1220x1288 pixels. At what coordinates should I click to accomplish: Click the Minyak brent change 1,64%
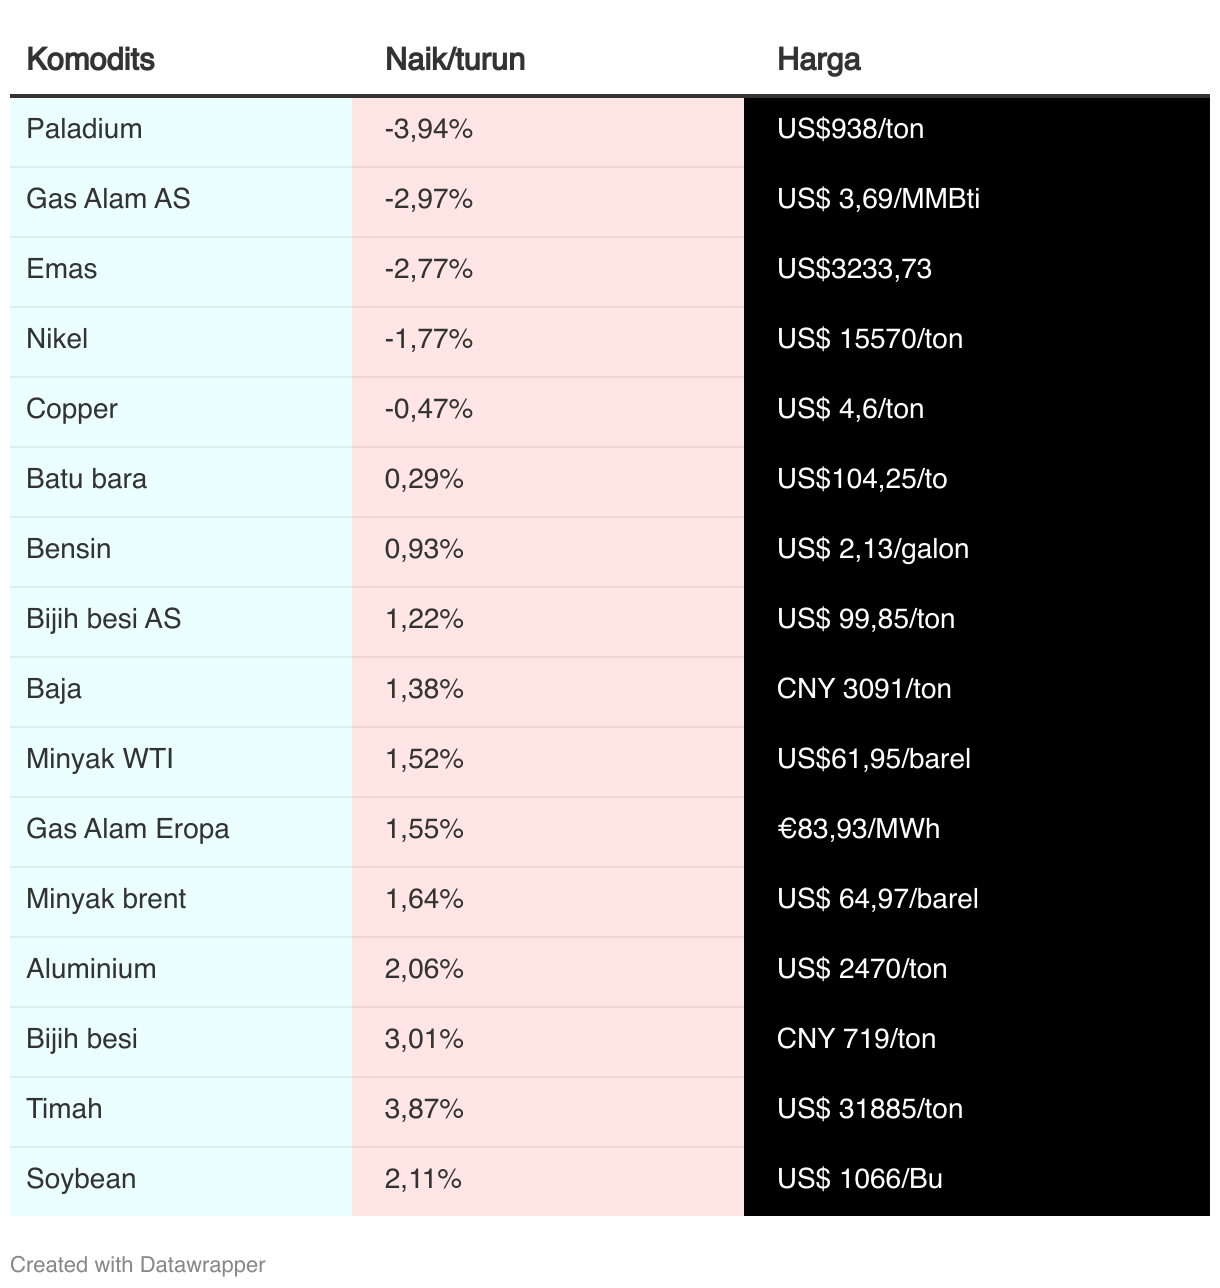[x=424, y=899]
